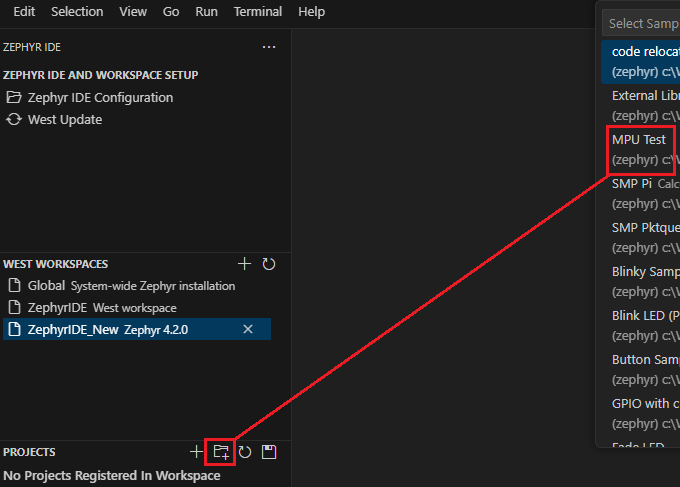Click 'No Projects Registered In Workspace' text

pos(112,476)
